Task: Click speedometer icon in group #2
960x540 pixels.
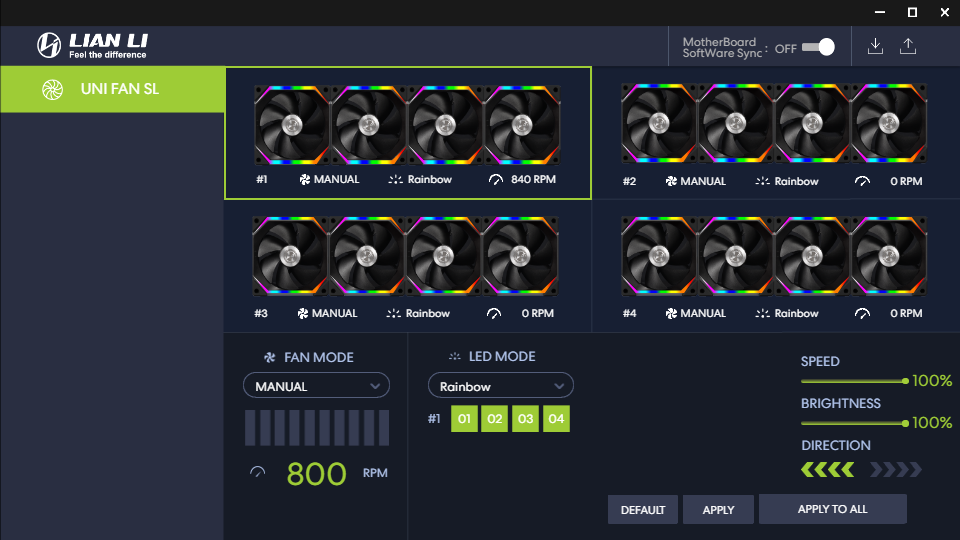Action: pos(862,181)
